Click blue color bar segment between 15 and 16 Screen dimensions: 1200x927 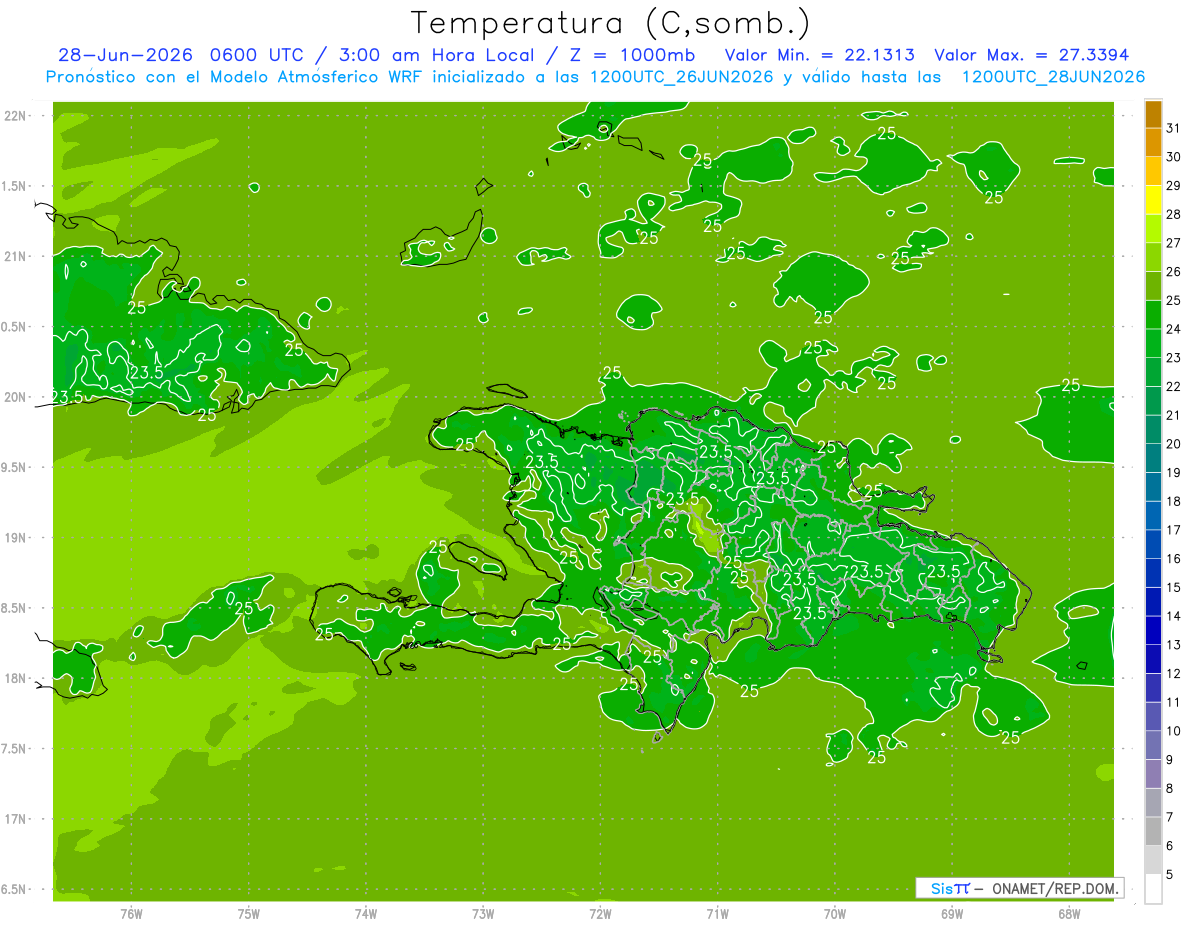point(1153,574)
